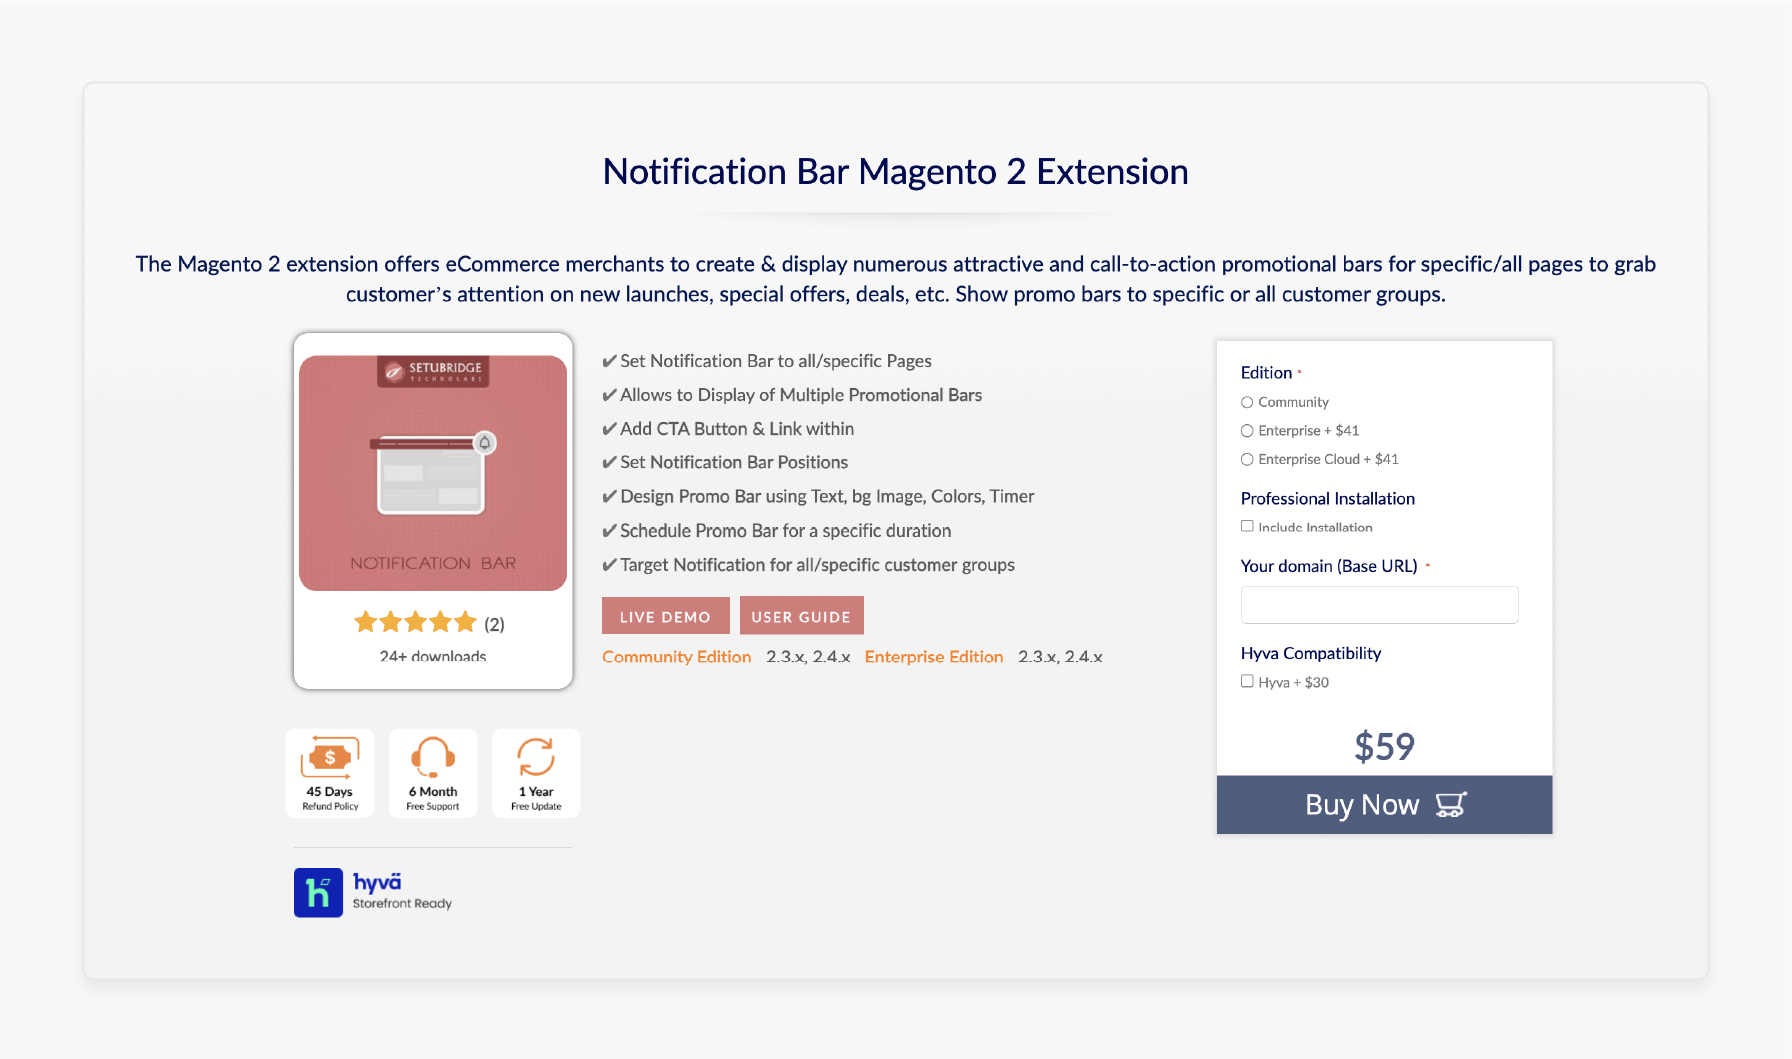Image resolution: width=1792 pixels, height=1059 pixels.
Task: Click 'Add CTA Button & Link within'
Action: point(737,429)
